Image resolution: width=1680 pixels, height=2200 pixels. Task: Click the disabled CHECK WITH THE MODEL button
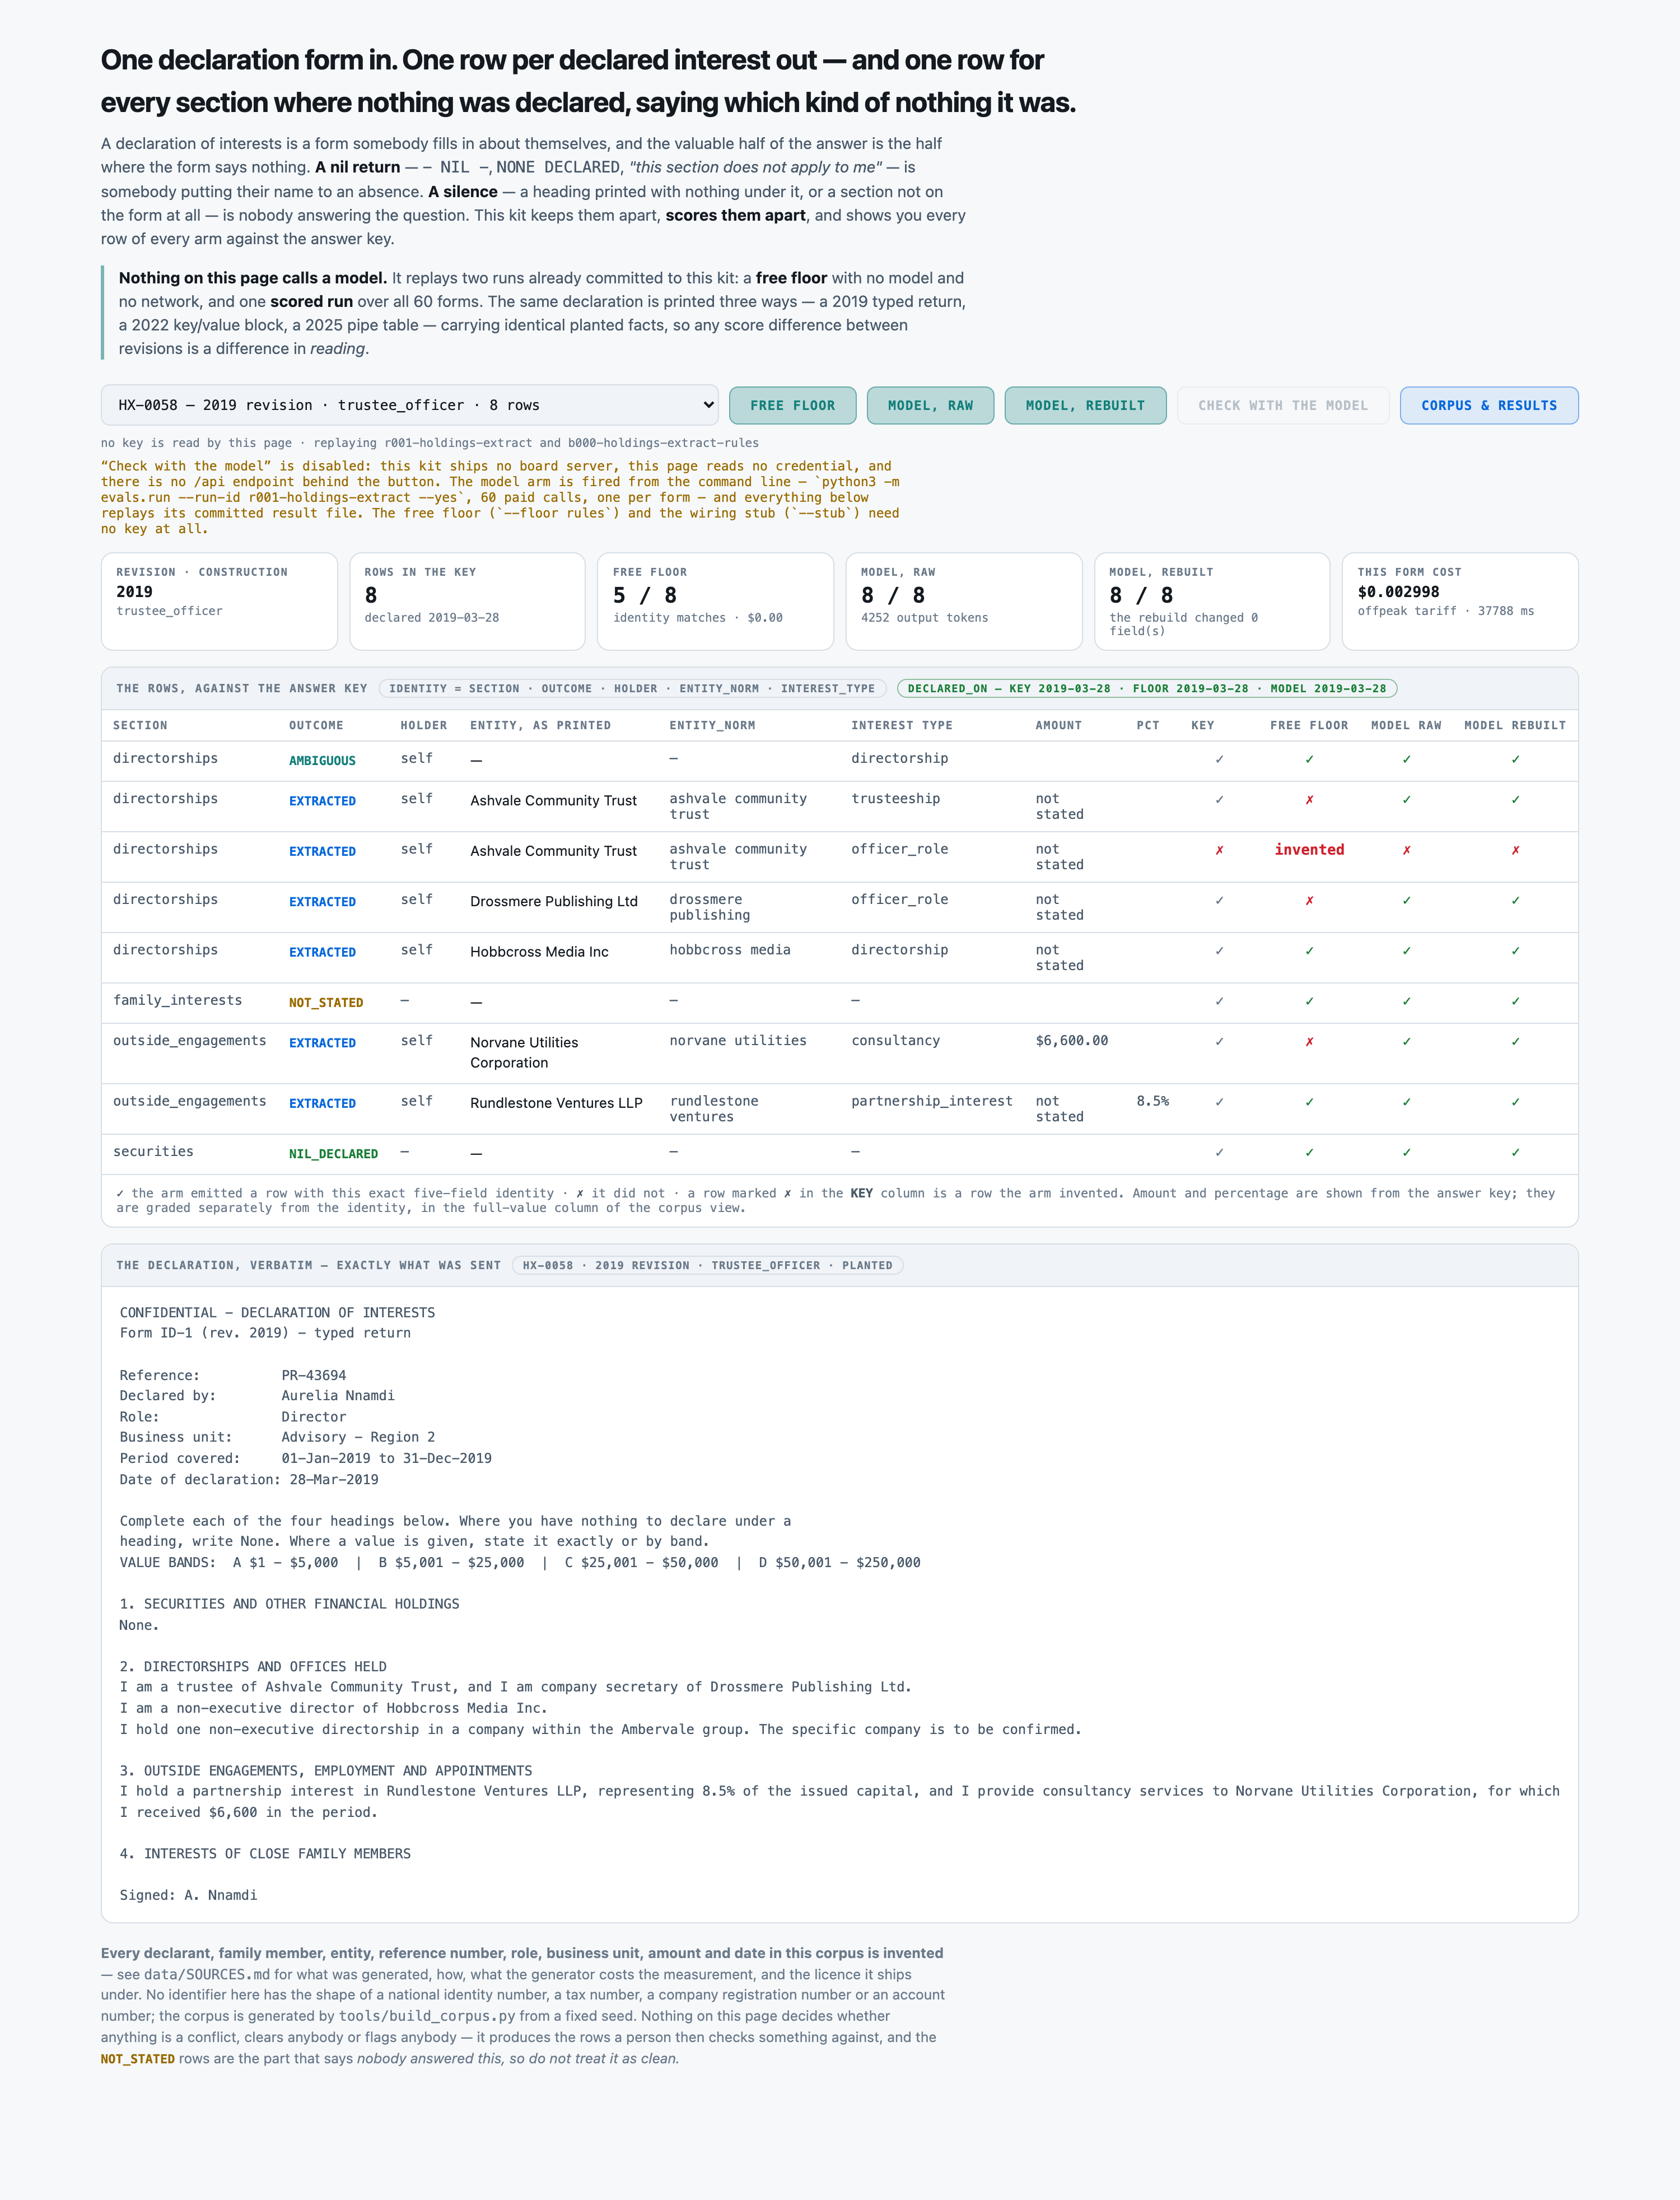point(1283,405)
